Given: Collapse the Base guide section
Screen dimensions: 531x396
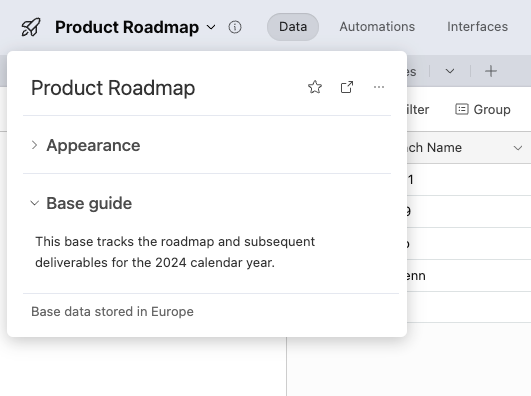Looking at the screenshot, I should coord(34,203).
